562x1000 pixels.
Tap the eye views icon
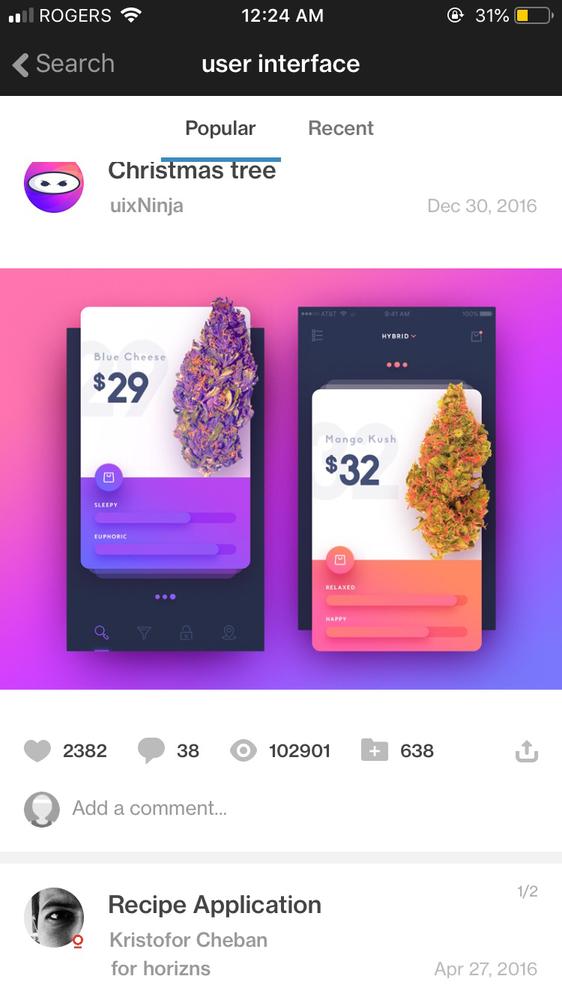(243, 751)
